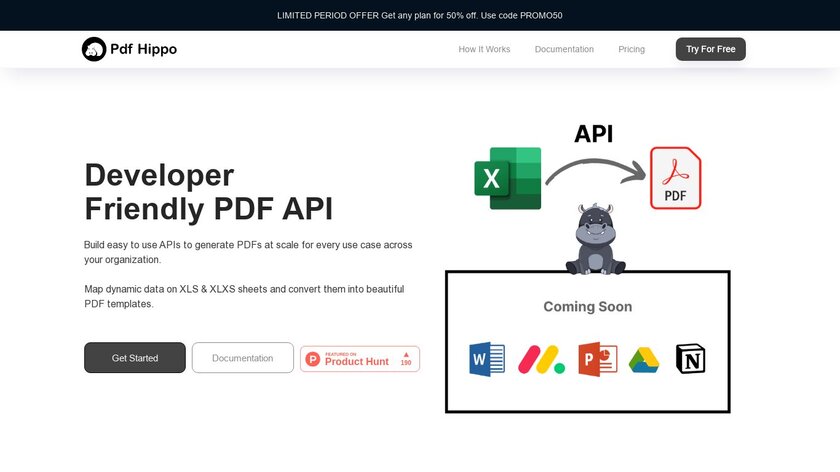Click the monday.com icon
Image resolution: width=840 pixels, height=472 pixels.
pos(542,359)
